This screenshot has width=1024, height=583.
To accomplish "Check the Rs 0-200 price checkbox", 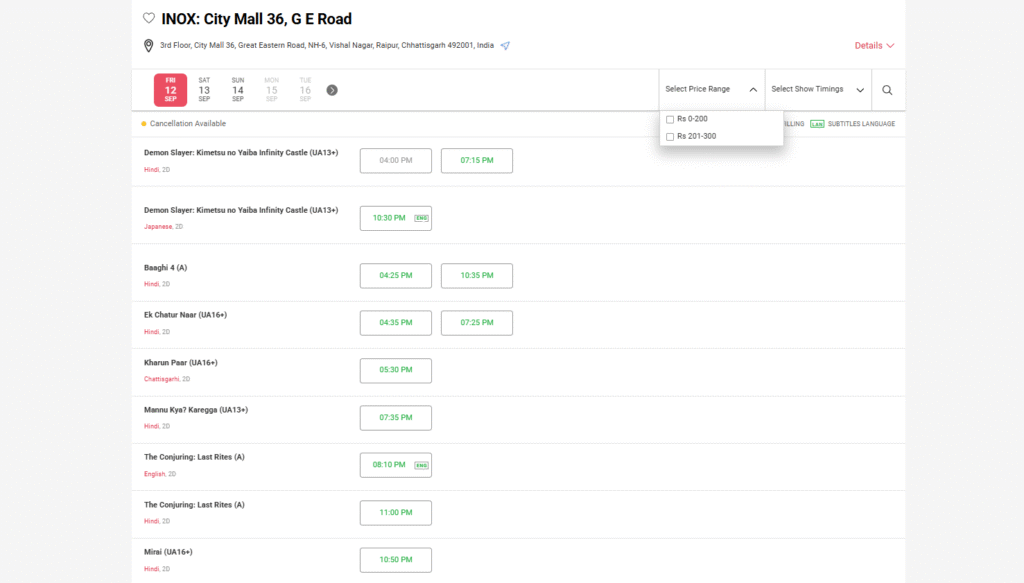I will (x=670, y=119).
